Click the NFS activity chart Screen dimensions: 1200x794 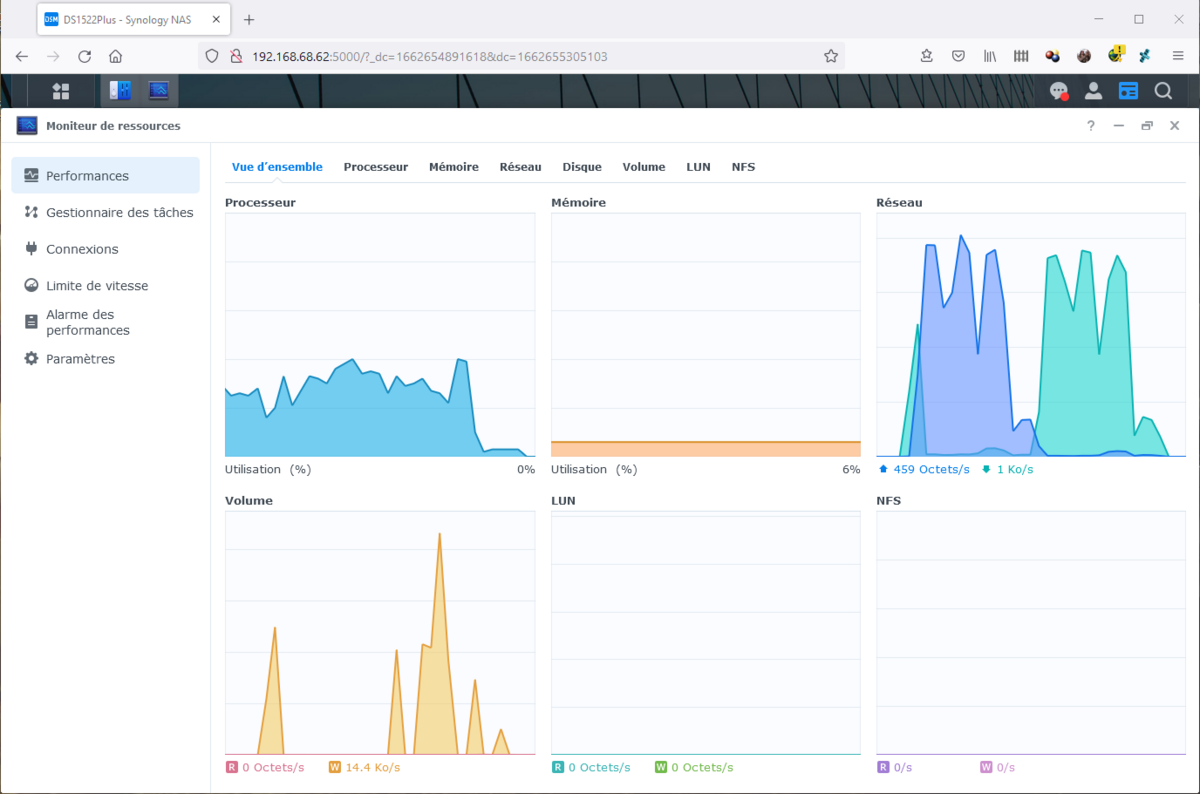pos(1031,634)
